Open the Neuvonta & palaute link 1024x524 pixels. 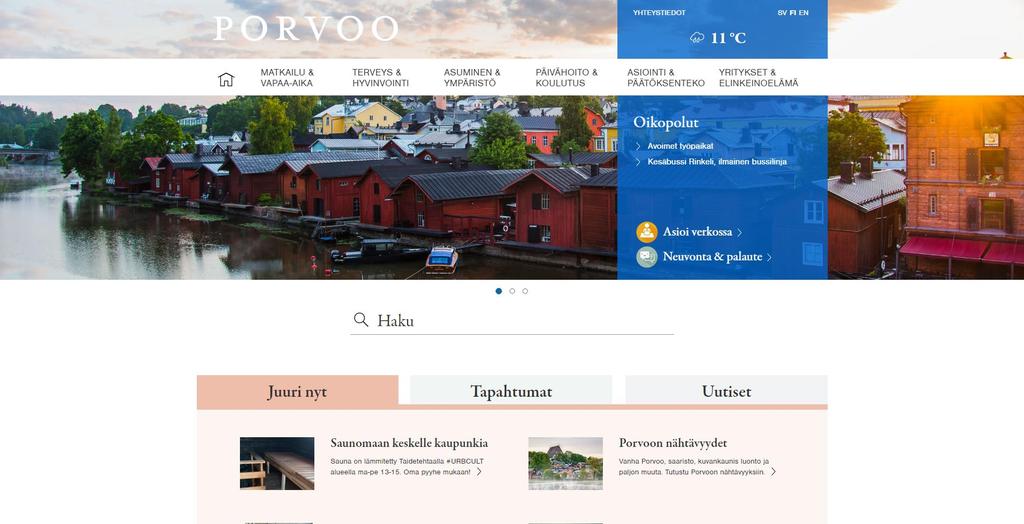point(712,257)
